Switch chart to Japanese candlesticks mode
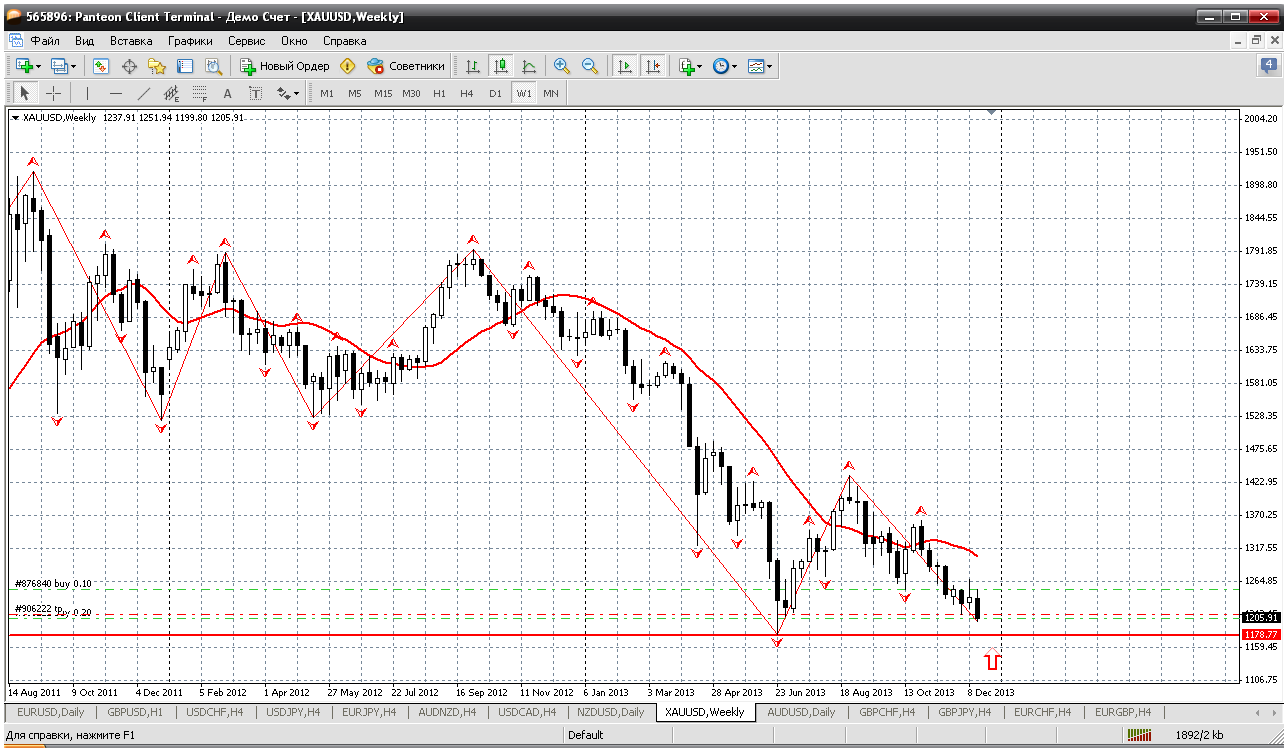1288x748 pixels. (501, 66)
